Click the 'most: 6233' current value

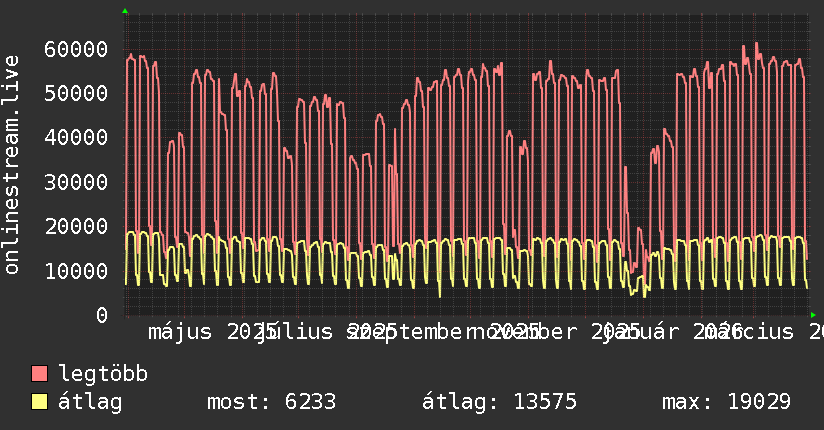[270, 403]
